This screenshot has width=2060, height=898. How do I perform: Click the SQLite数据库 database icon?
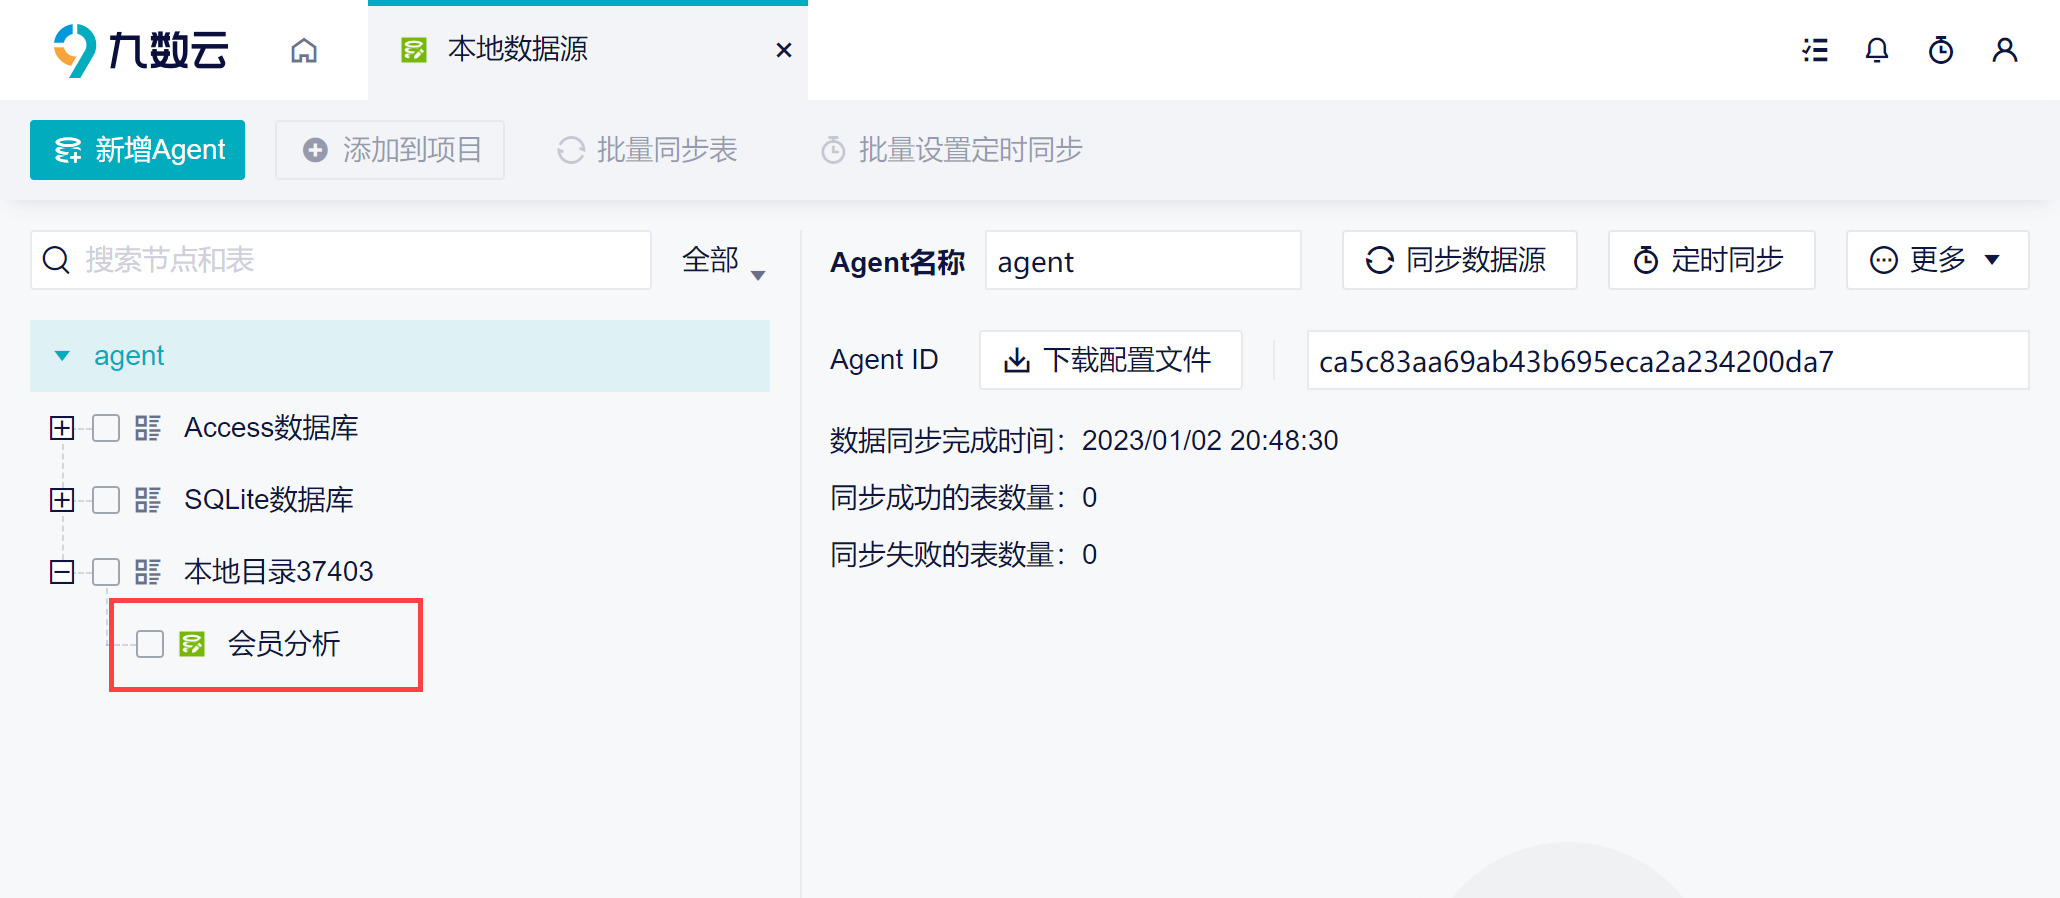click(x=148, y=500)
